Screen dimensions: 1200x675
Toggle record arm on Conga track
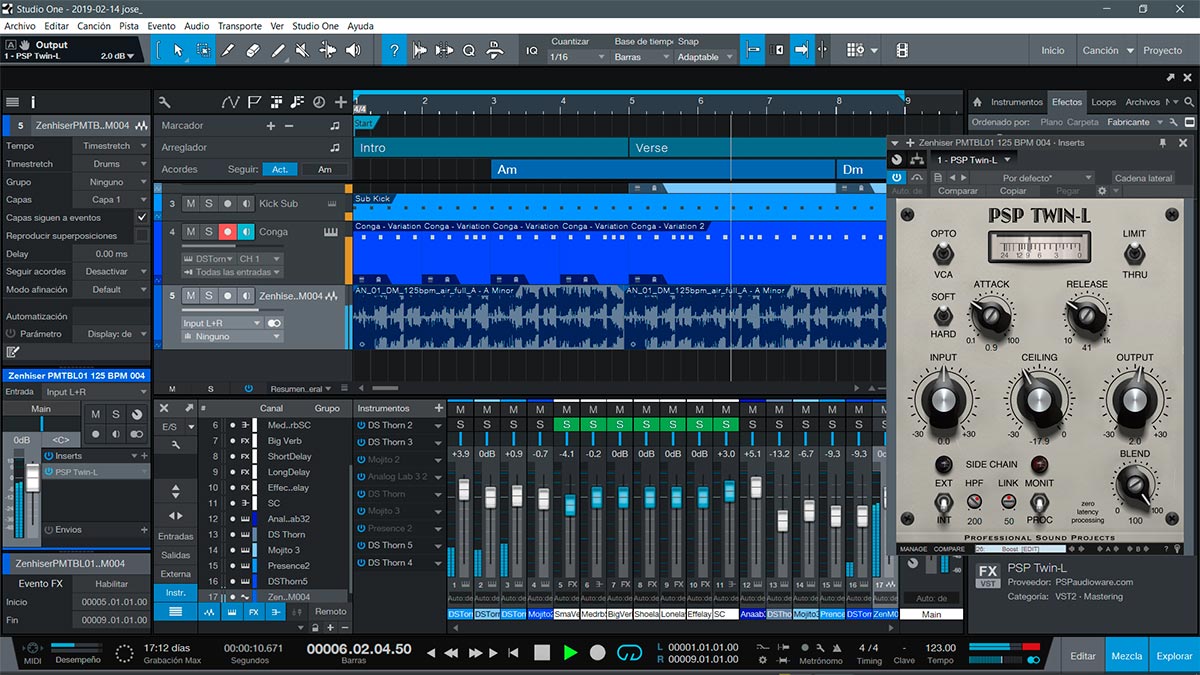[x=228, y=232]
